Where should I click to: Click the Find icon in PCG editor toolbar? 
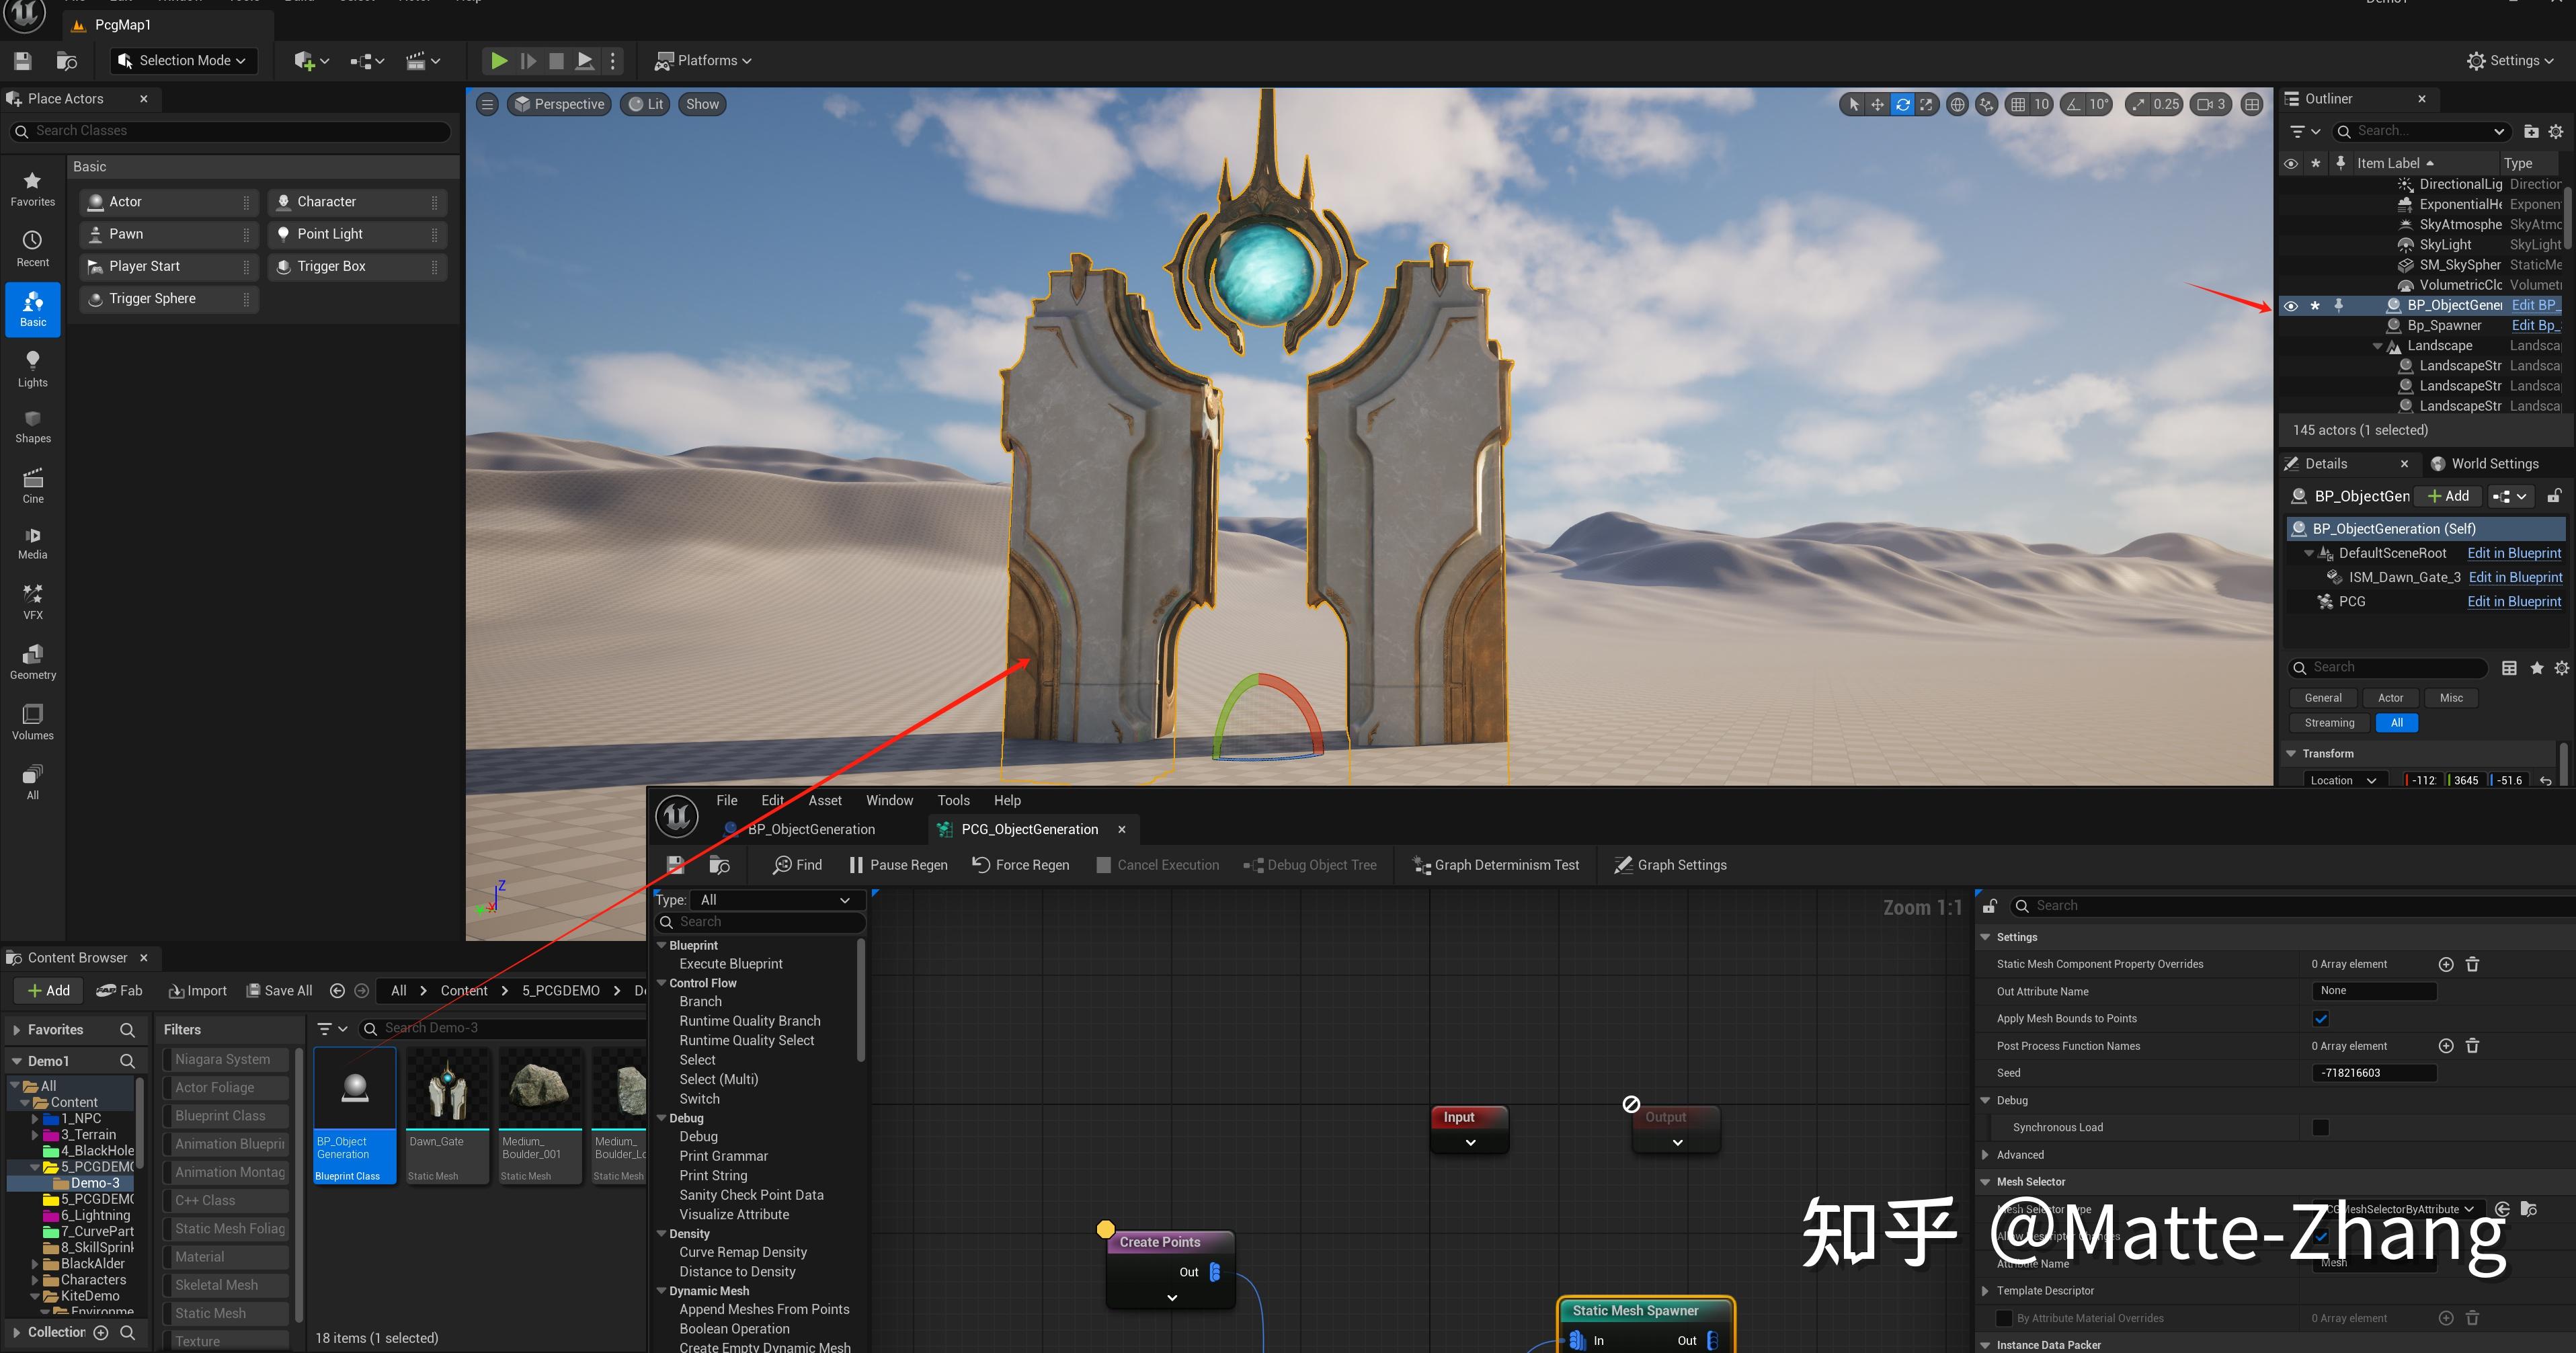[796, 864]
